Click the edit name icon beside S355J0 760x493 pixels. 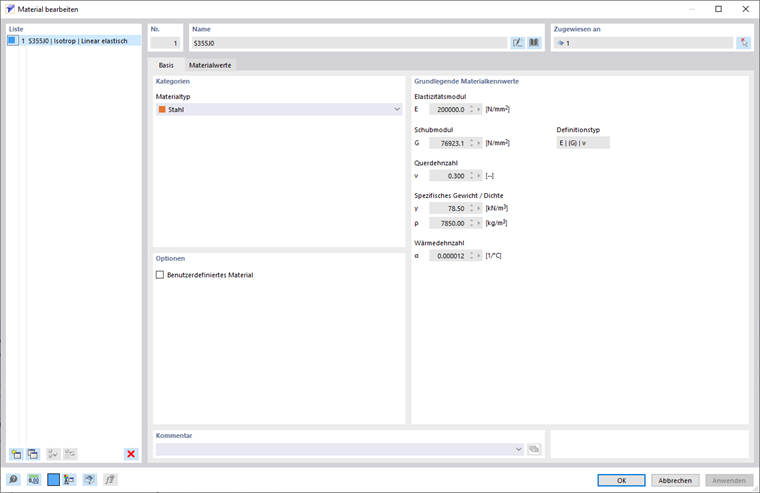click(x=518, y=43)
